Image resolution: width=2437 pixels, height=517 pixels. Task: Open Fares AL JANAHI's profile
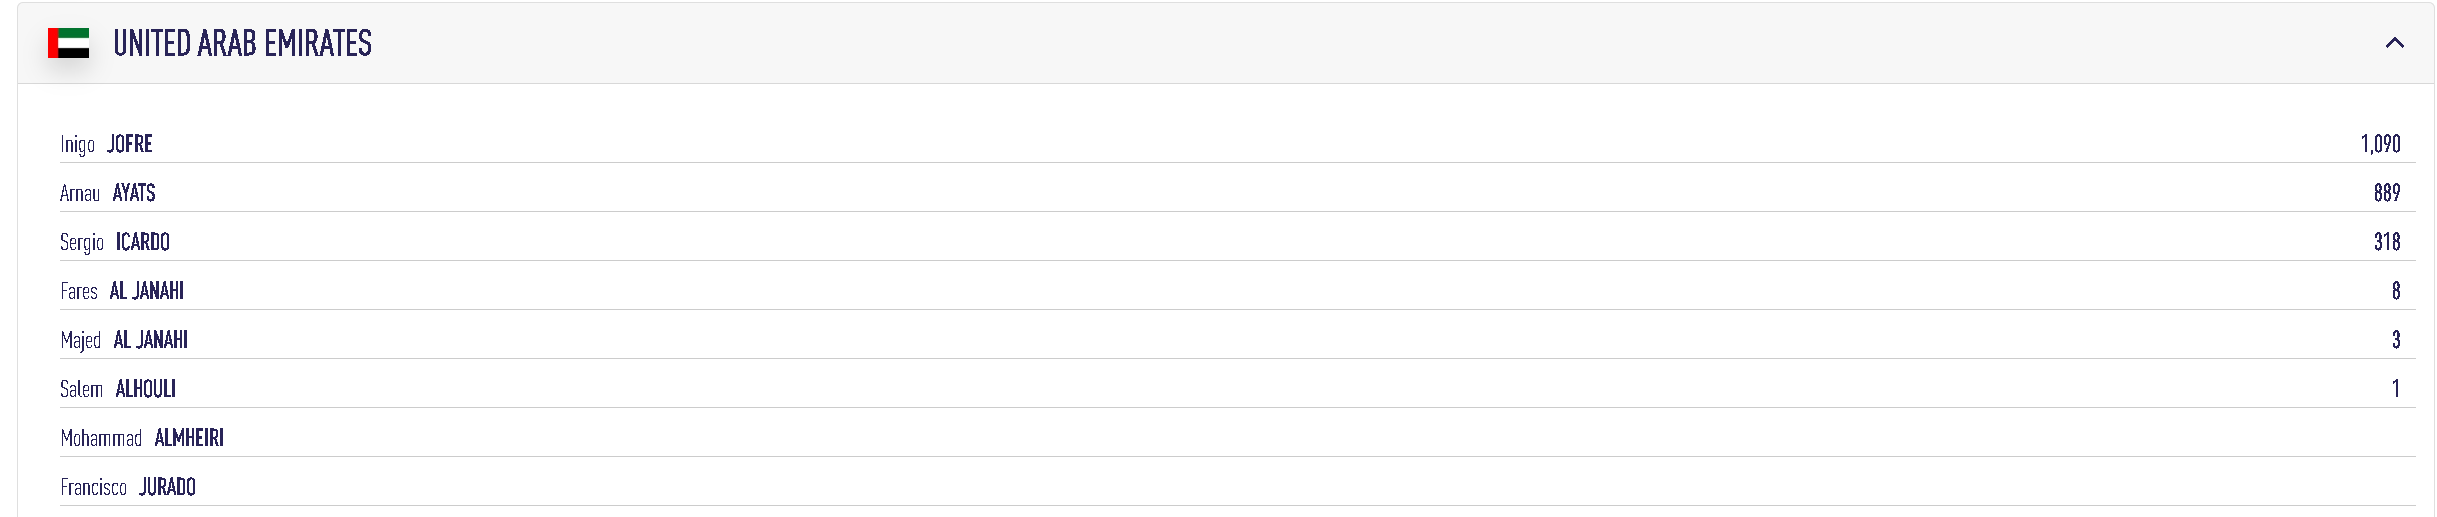[122, 291]
